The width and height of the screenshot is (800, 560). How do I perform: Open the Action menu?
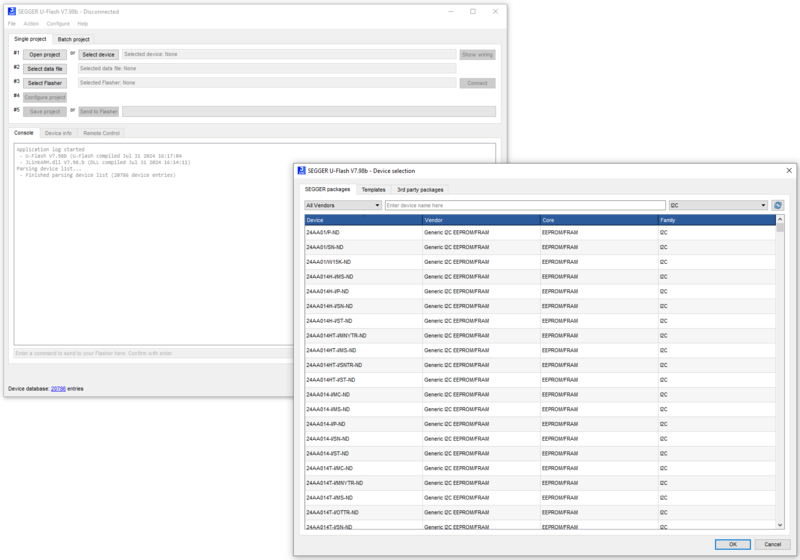point(31,23)
